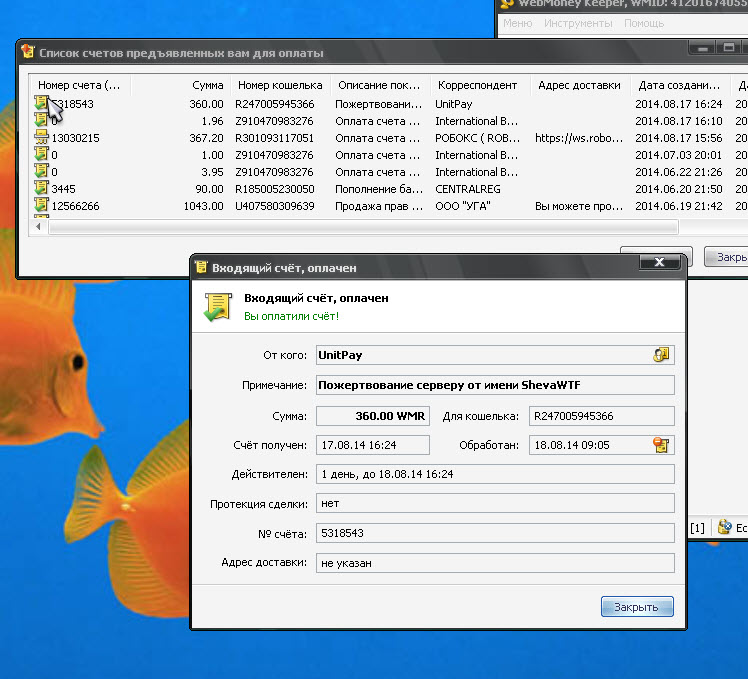The image size is (748, 679).
Task: Select the Продажа прав description cell
Action: 379,206
